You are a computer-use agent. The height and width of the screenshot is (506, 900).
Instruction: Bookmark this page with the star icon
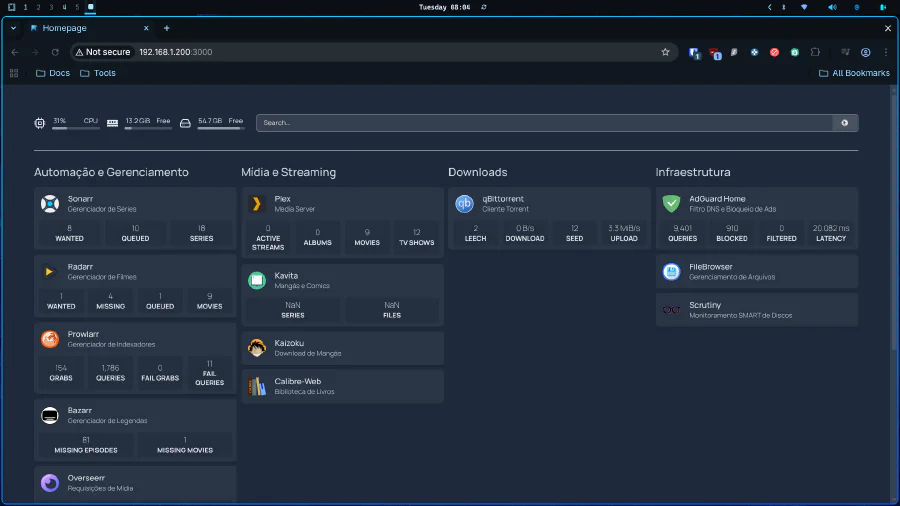pos(665,52)
